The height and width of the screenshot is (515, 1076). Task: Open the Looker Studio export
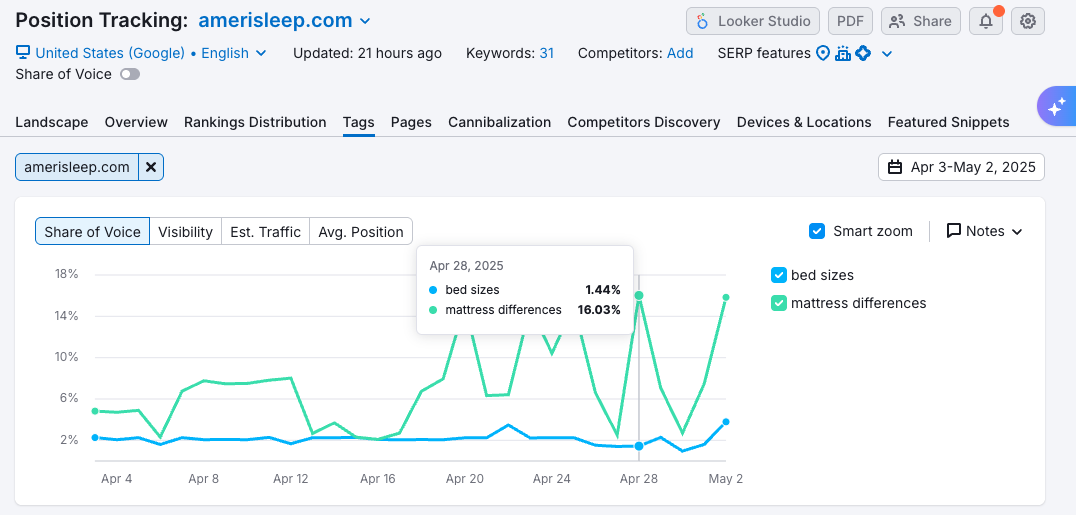(753, 21)
